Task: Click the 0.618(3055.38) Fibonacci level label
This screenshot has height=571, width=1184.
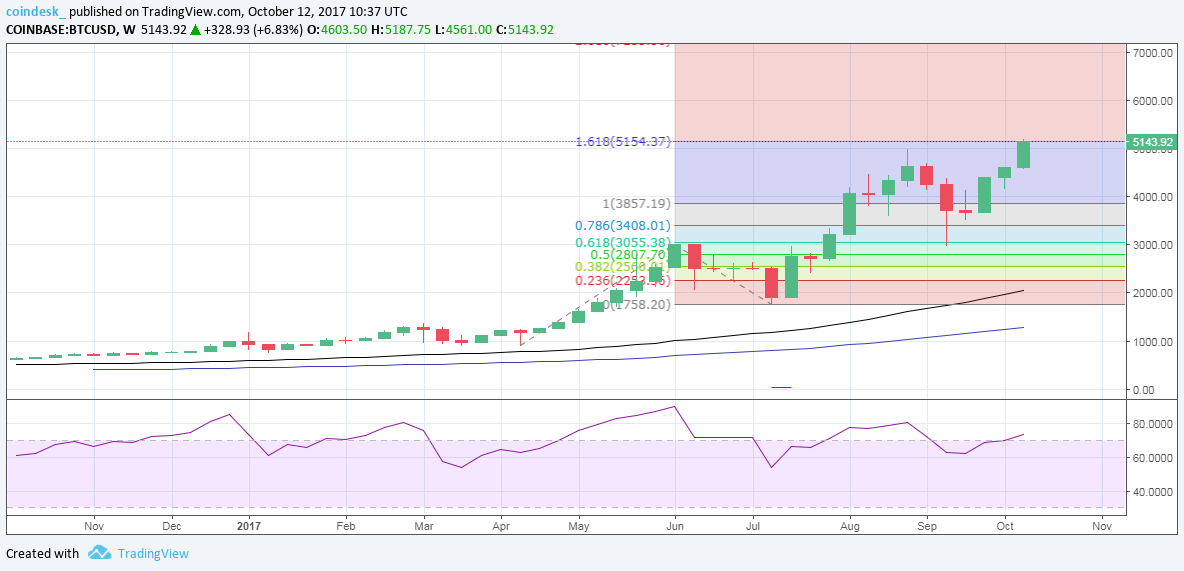Action: tap(624, 242)
